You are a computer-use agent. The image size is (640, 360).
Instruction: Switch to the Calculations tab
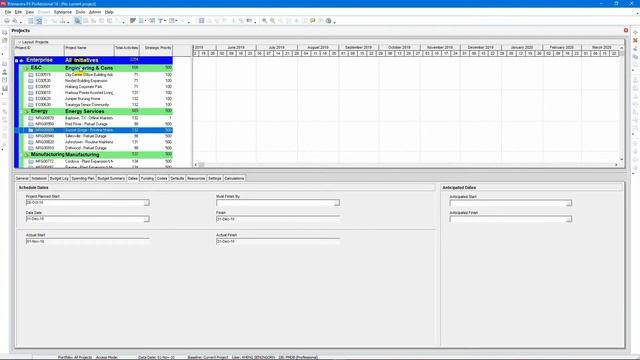(234, 178)
